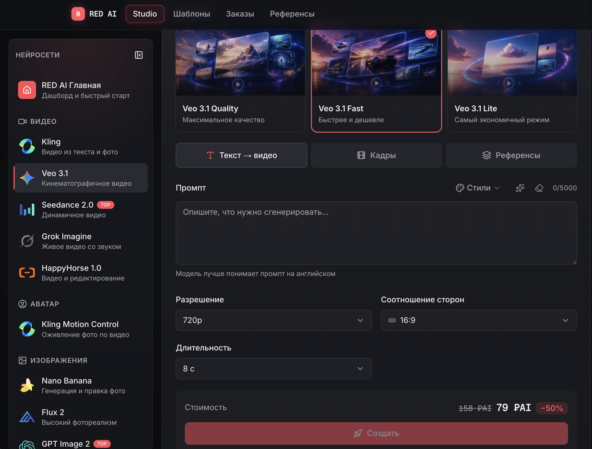
Task: Switch to the Кадры tab
Action: (376, 155)
